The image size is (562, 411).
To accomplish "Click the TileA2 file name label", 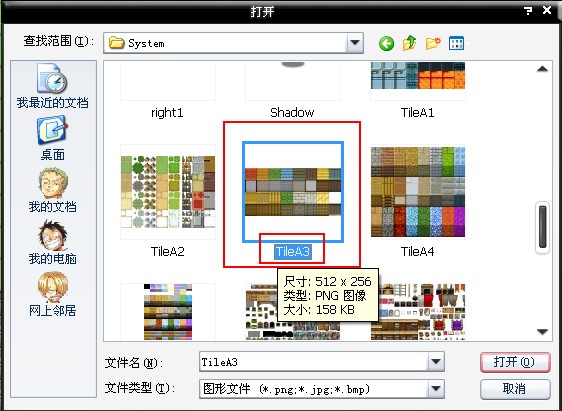I will click(167, 252).
